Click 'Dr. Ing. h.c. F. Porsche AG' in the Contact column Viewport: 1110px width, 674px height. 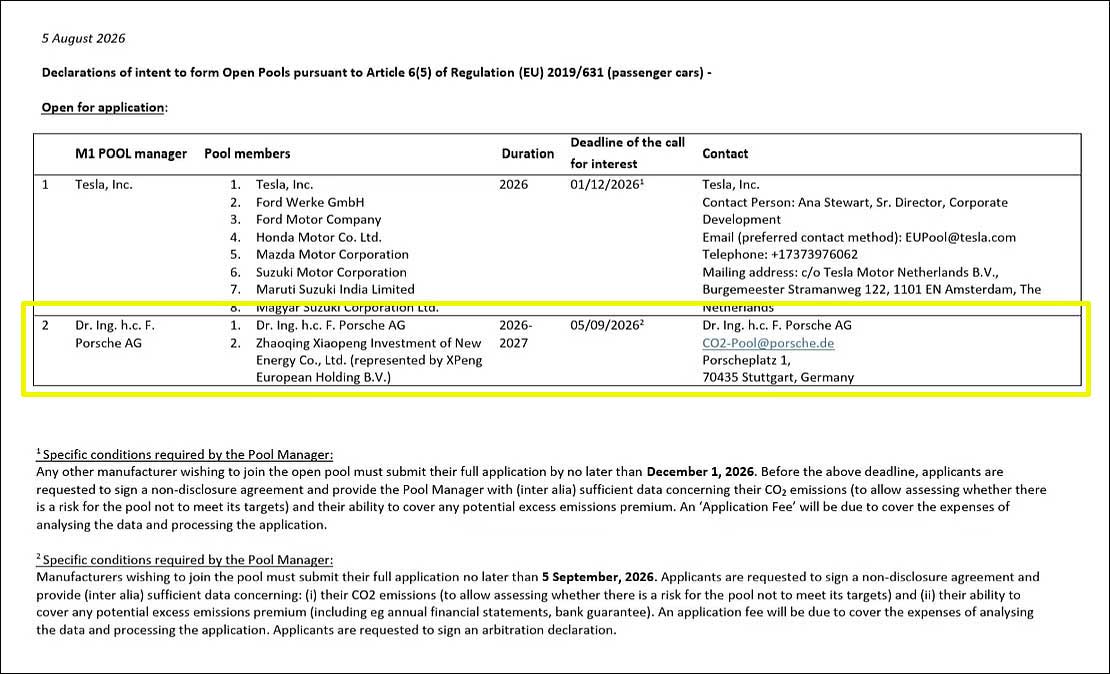(x=777, y=326)
